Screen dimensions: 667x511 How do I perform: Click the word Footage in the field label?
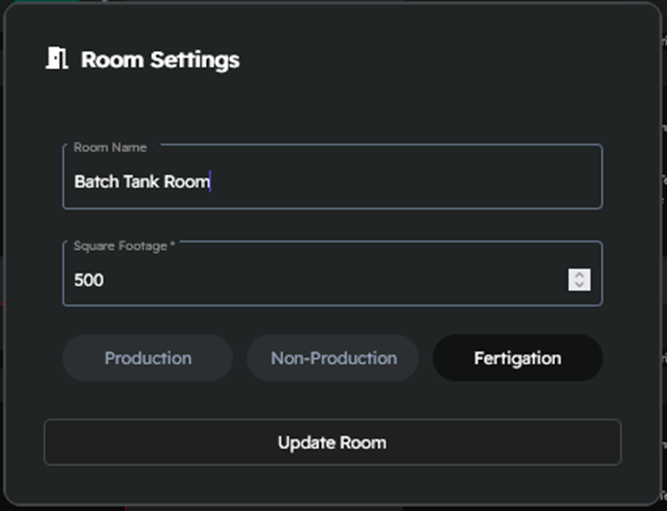pyautogui.click(x=144, y=245)
